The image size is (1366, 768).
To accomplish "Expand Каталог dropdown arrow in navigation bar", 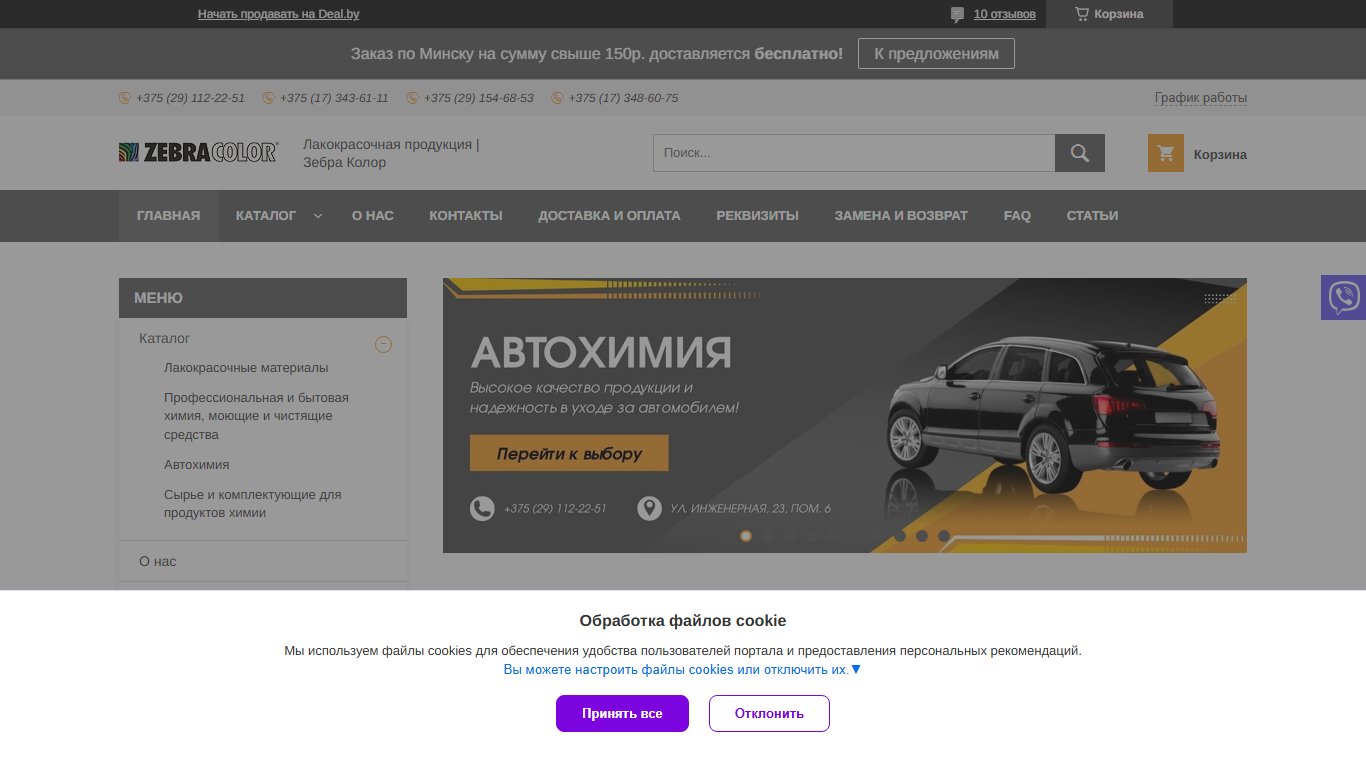I will tap(318, 216).
